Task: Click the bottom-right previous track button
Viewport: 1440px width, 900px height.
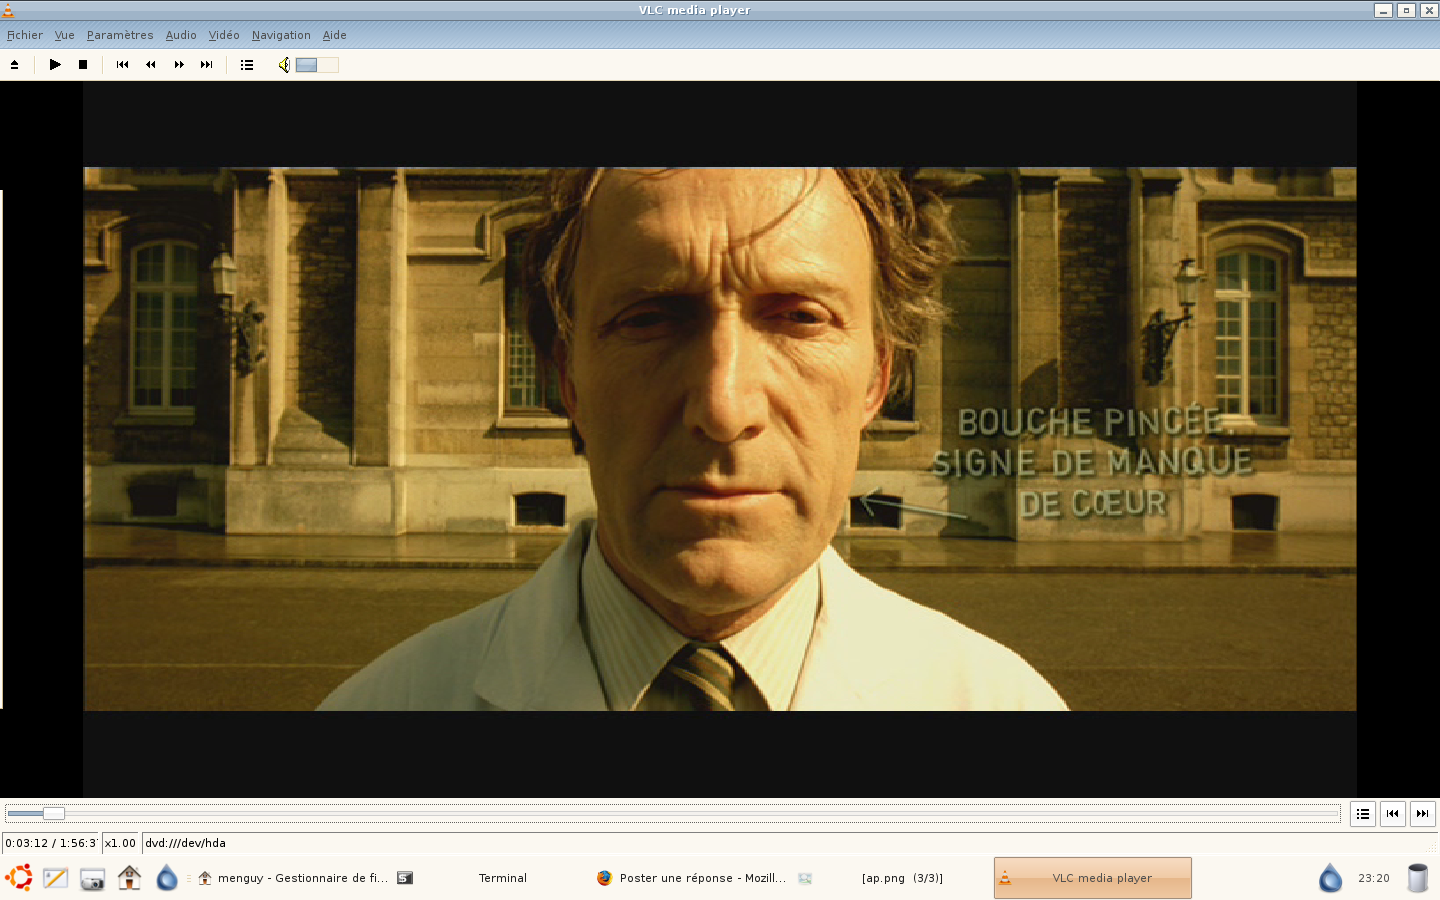Action: [x=1392, y=814]
